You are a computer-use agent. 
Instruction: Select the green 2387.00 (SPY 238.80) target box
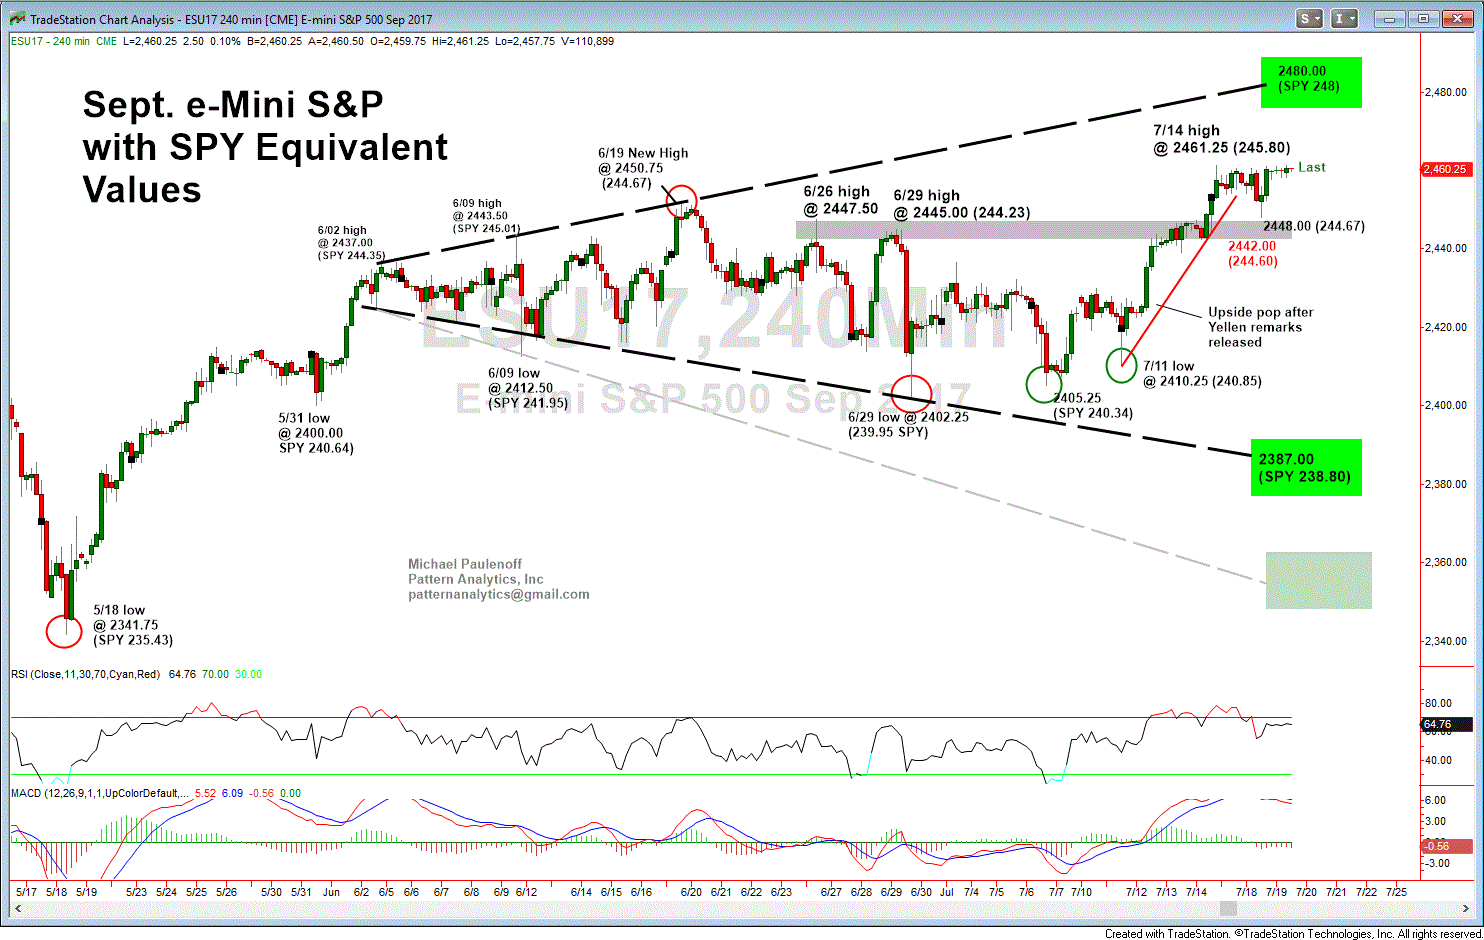(x=1305, y=467)
